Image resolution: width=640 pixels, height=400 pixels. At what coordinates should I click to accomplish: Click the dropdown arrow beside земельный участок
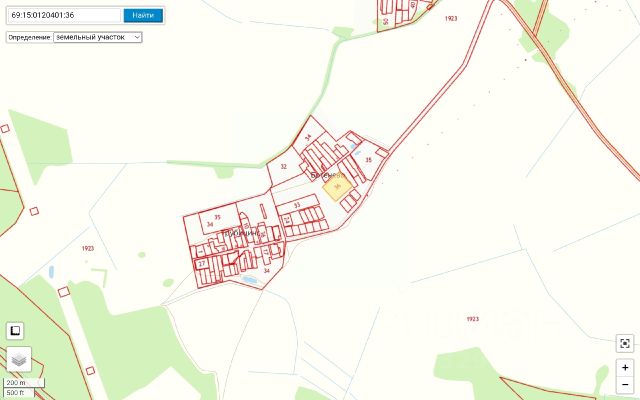click(x=137, y=37)
